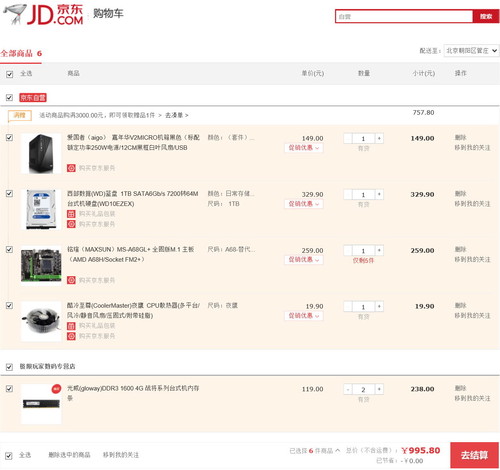Move CoolerMaster cooler to my favorites

coord(472,315)
